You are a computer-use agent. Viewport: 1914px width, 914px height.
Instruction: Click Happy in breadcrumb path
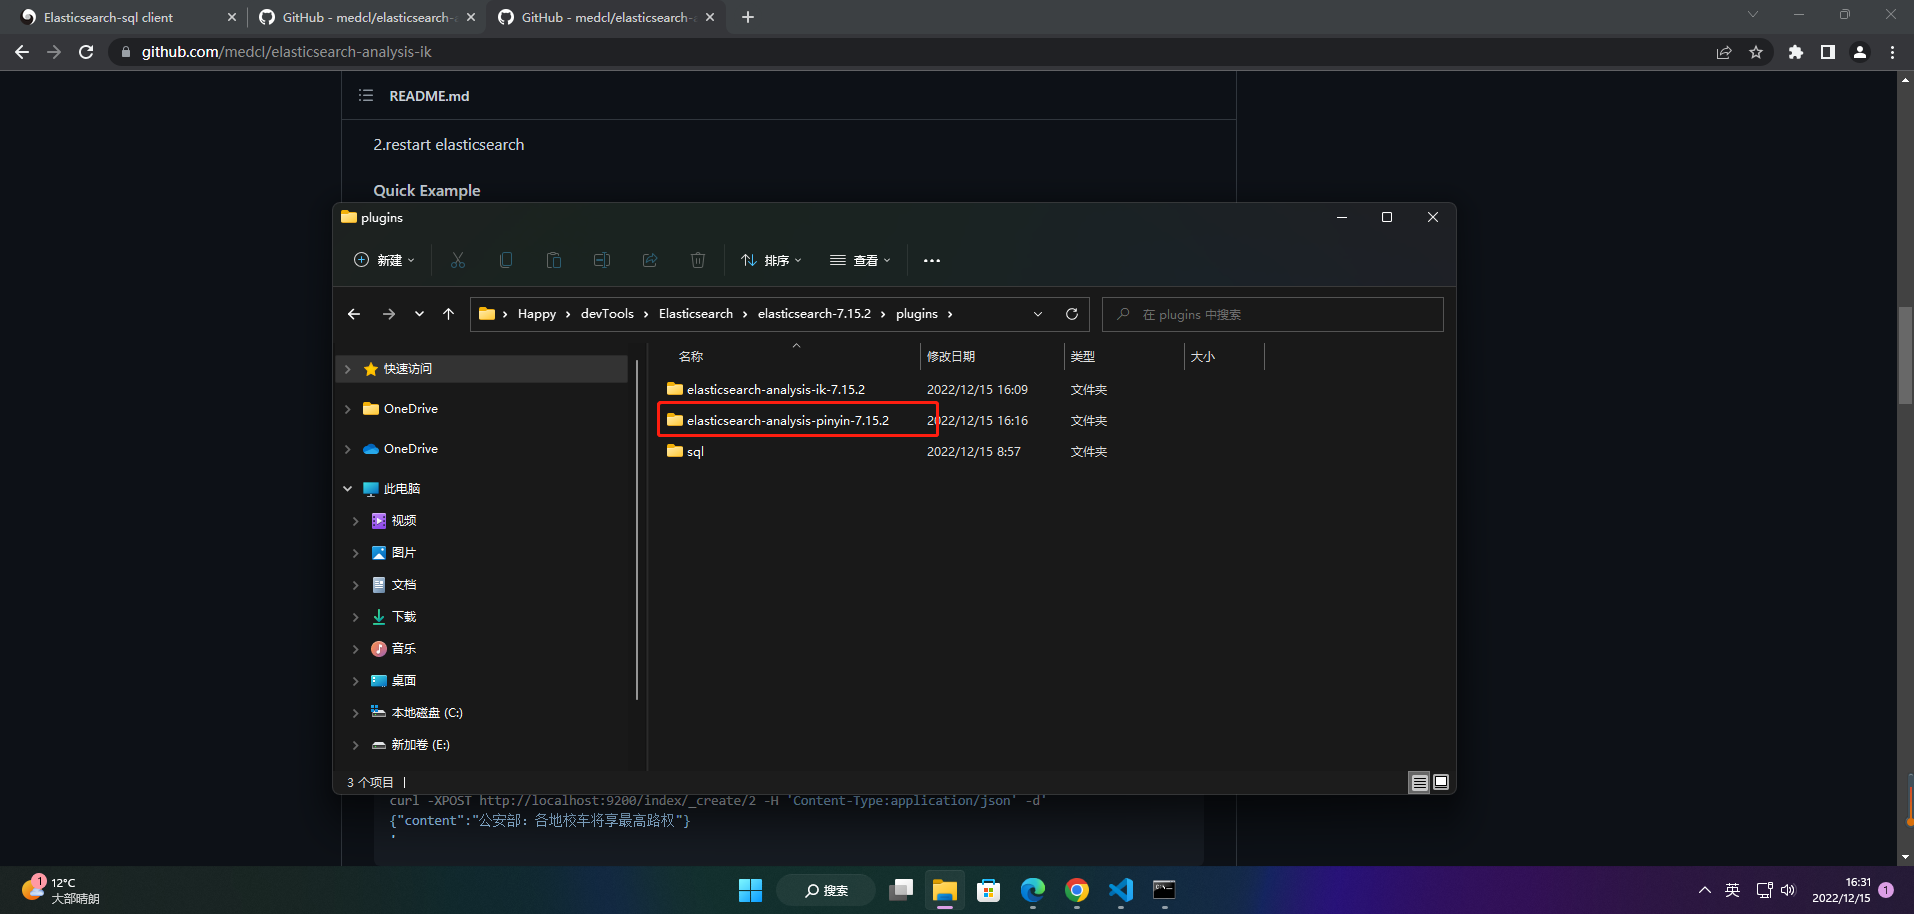coord(537,314)
